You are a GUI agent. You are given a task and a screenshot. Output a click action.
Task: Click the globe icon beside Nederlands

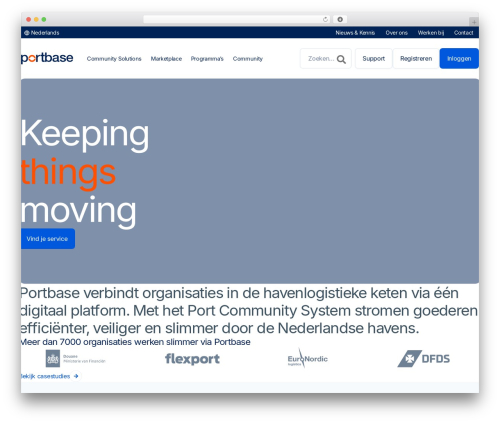click(27, 33)
